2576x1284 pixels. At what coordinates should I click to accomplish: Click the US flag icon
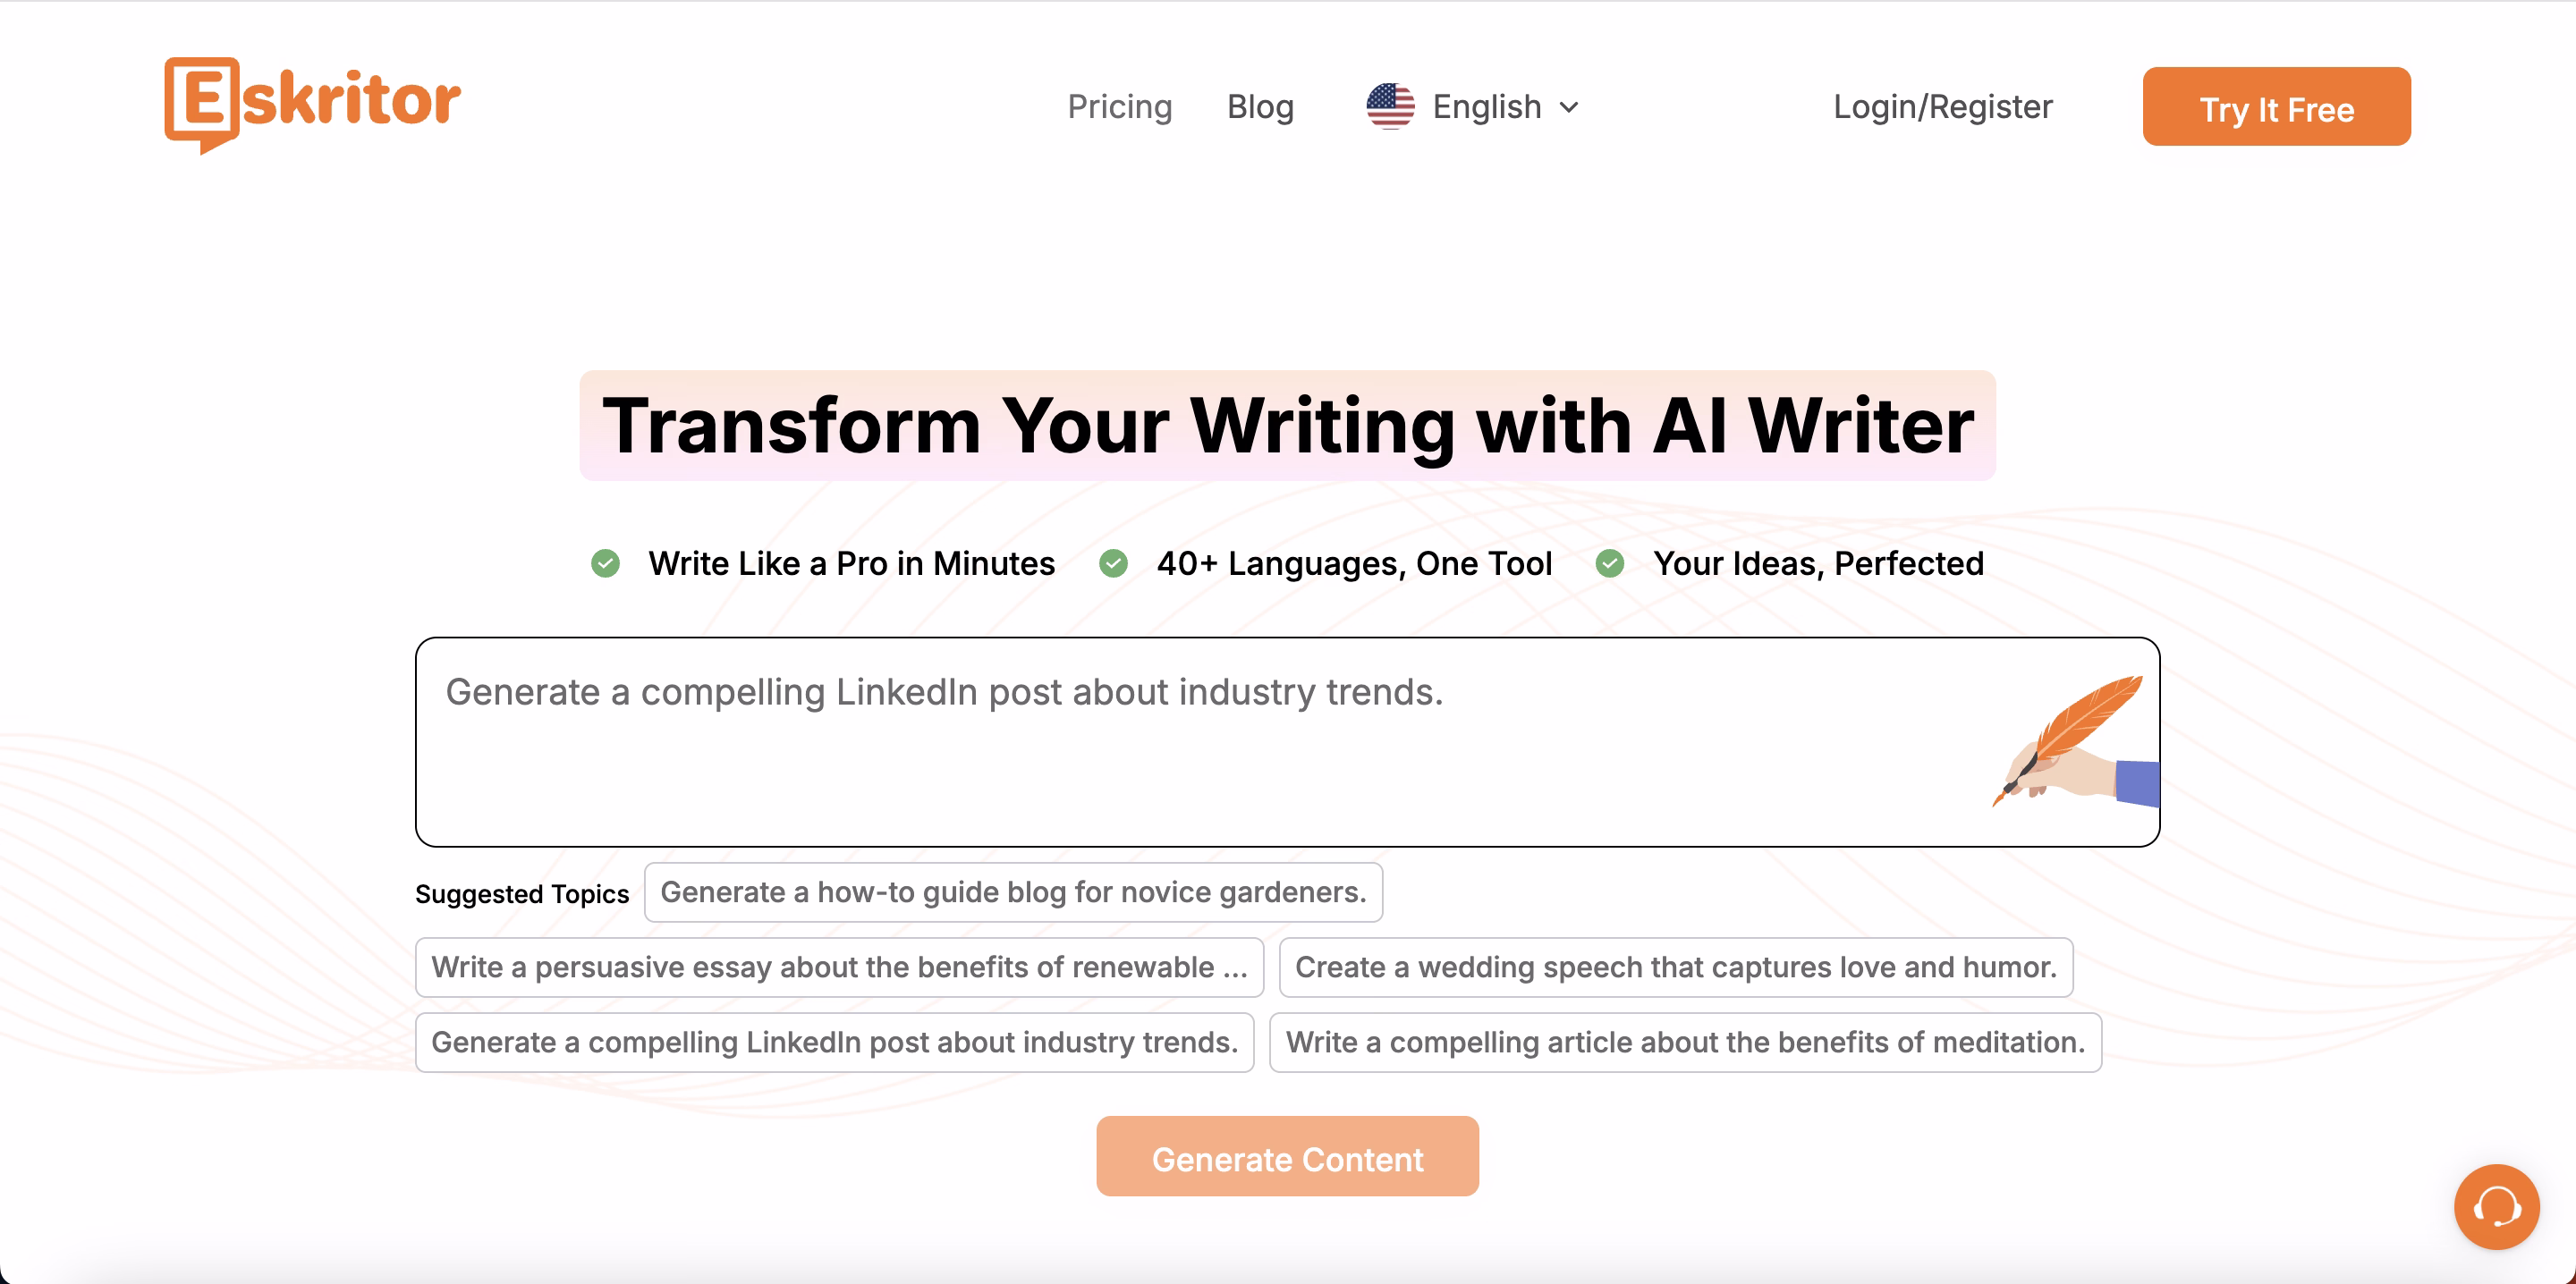pyautogui.click(x=1390, y=106)
